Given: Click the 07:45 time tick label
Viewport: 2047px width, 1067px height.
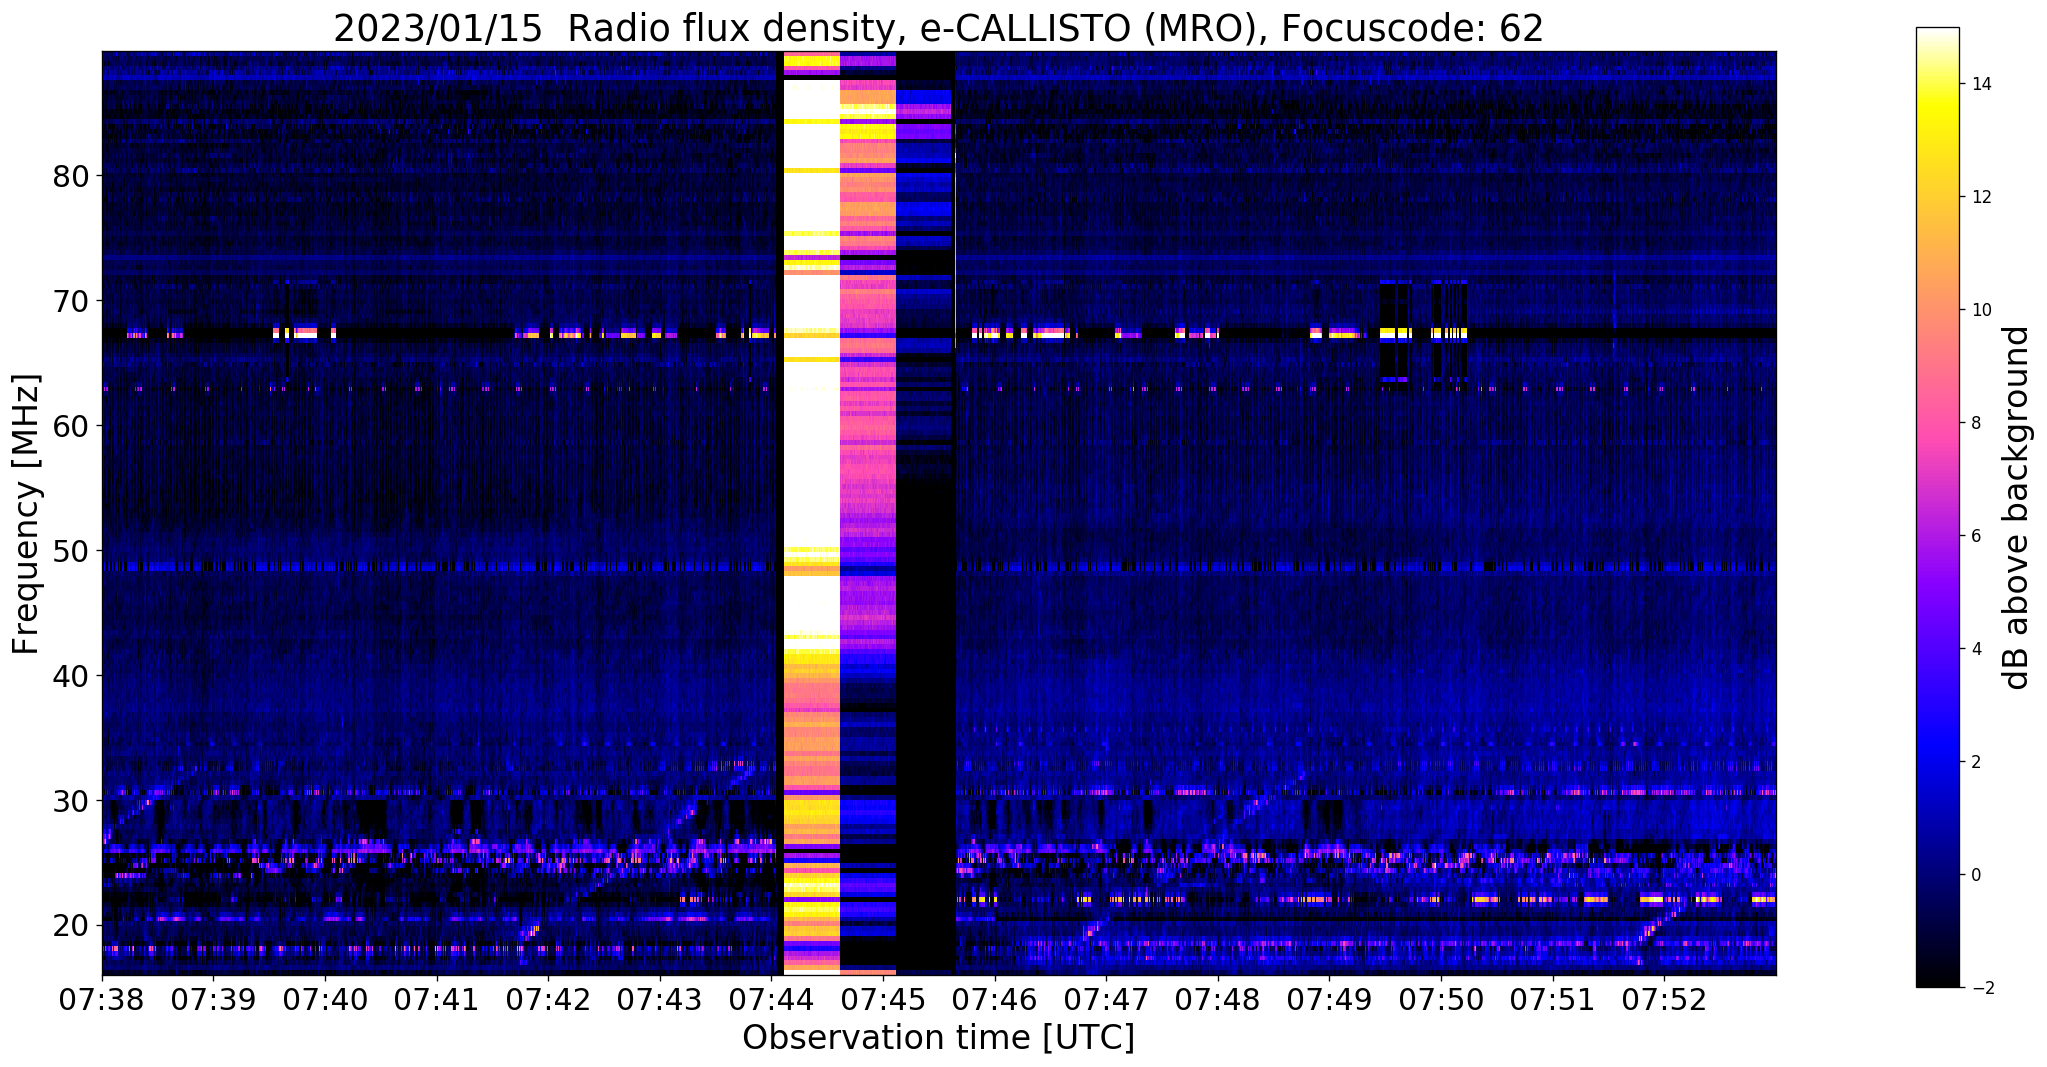Looking at the screenshot, I should click(883, 999).
